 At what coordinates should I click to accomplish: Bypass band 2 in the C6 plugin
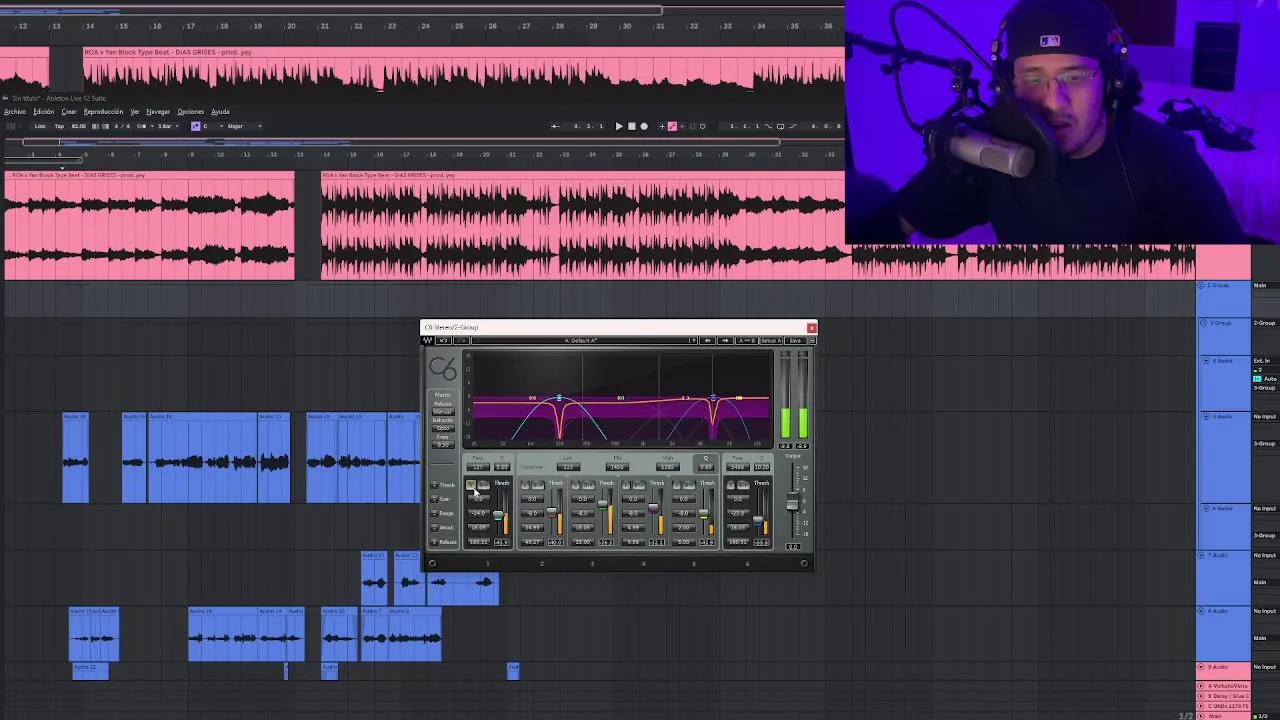tap(538, 485)
